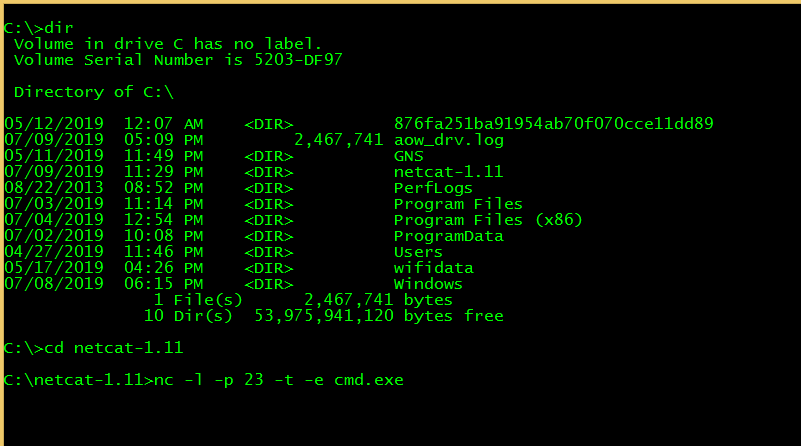Image resolution: width=801 pixels, height=446 pixels.
Task: Select the Users directory entry
Action: pos(418,252)
